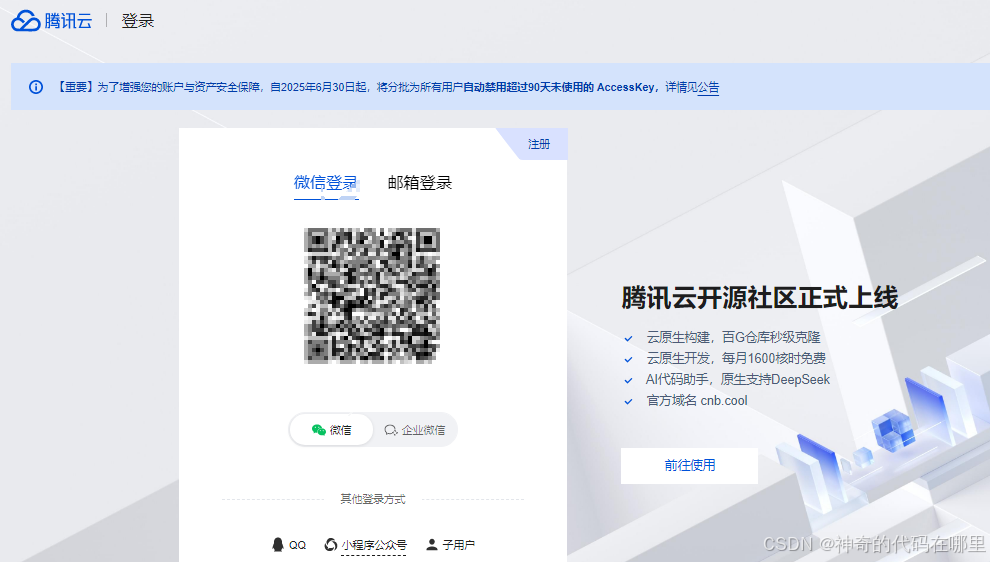
Task: Open the 公告 link in the banner
Action: click(x=708, y=87)
